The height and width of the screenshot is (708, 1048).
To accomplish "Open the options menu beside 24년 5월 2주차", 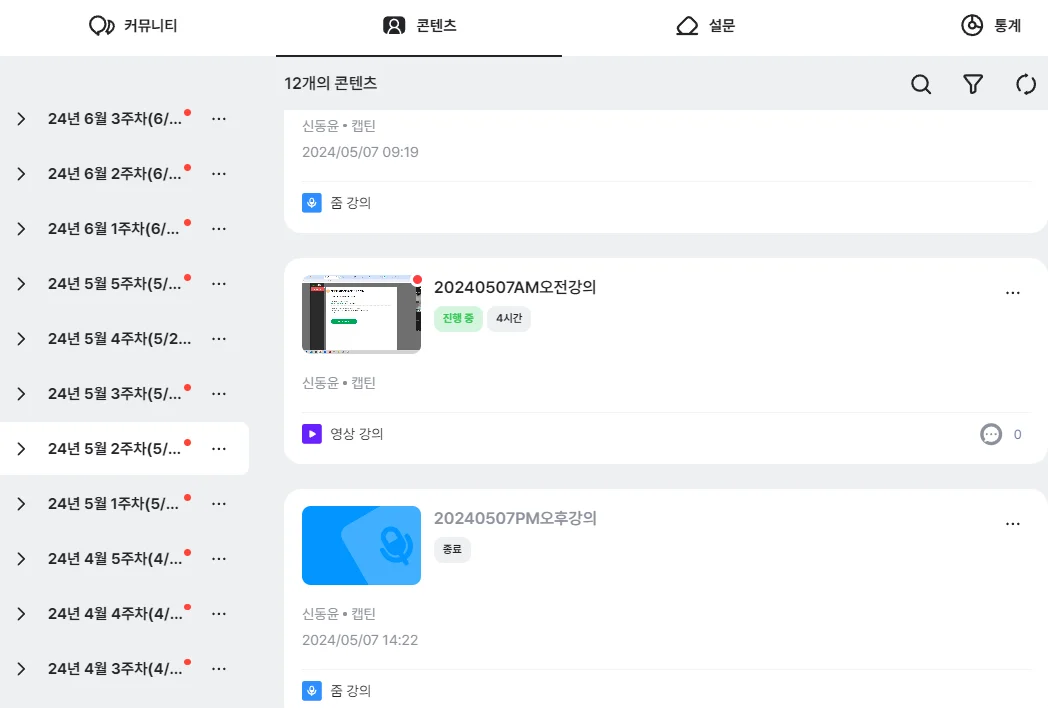I will coord(219,448).
